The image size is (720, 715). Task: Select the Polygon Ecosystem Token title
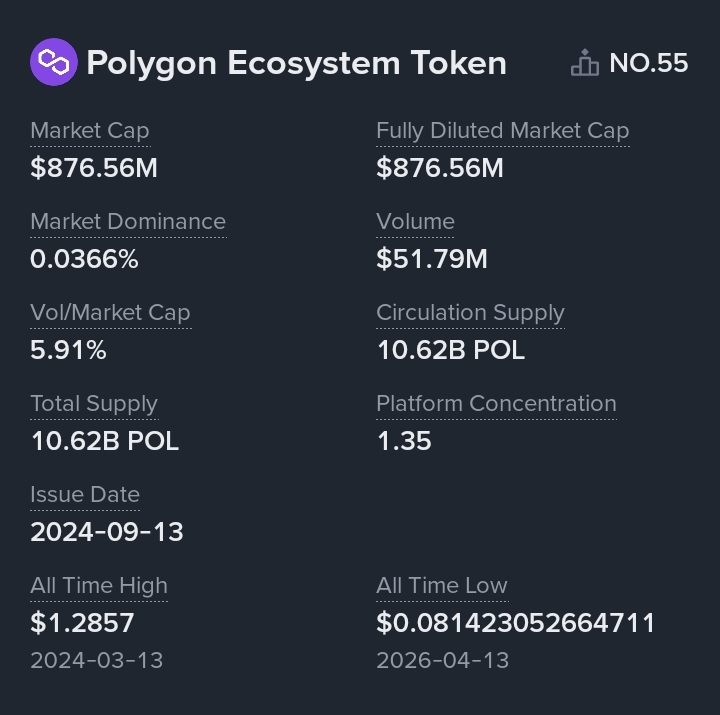(296, 63)
